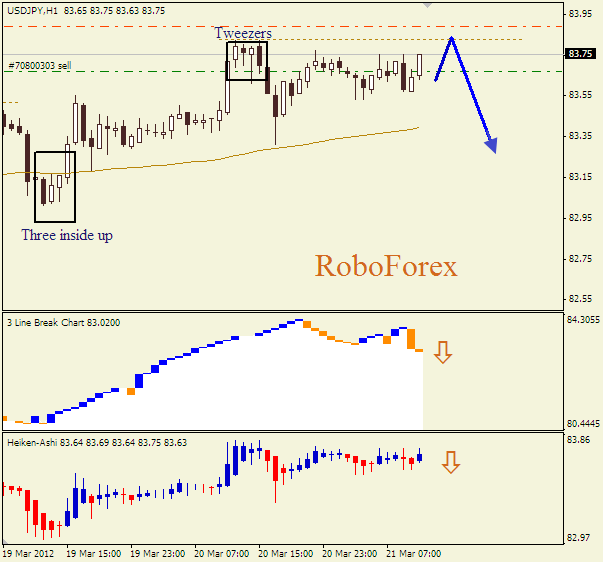Click the grey chart shift triangle at top
Image resolution: width=603 pixels, height=562 pixels.
click(x=428, y=5)
